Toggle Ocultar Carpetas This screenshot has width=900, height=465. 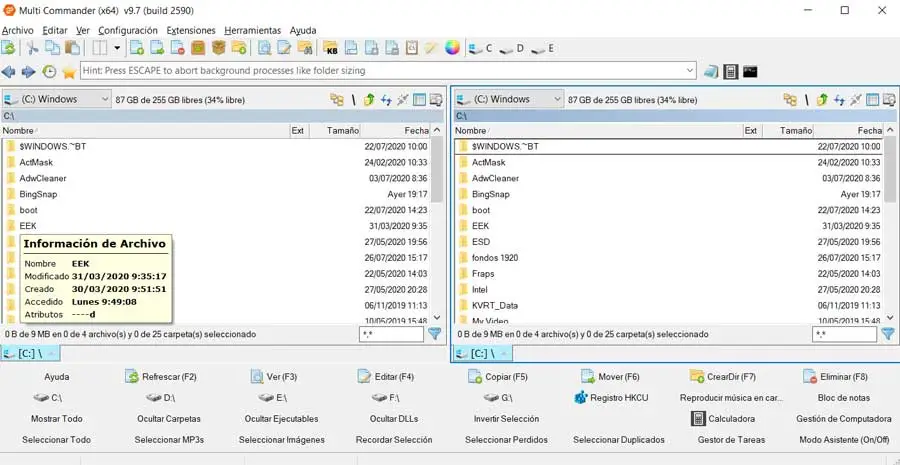click(x=169, y=419)
